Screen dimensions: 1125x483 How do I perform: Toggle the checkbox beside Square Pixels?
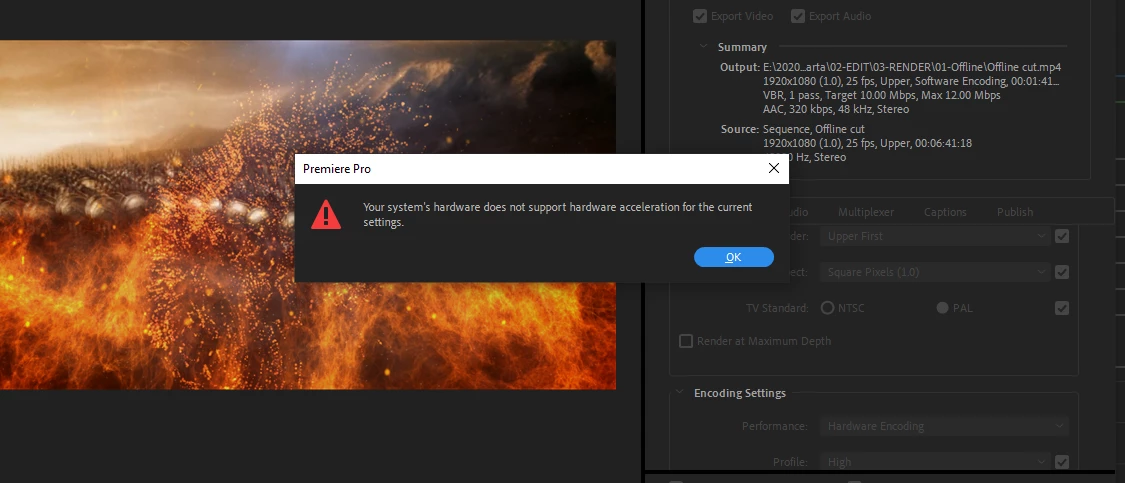pos(1062,272)
